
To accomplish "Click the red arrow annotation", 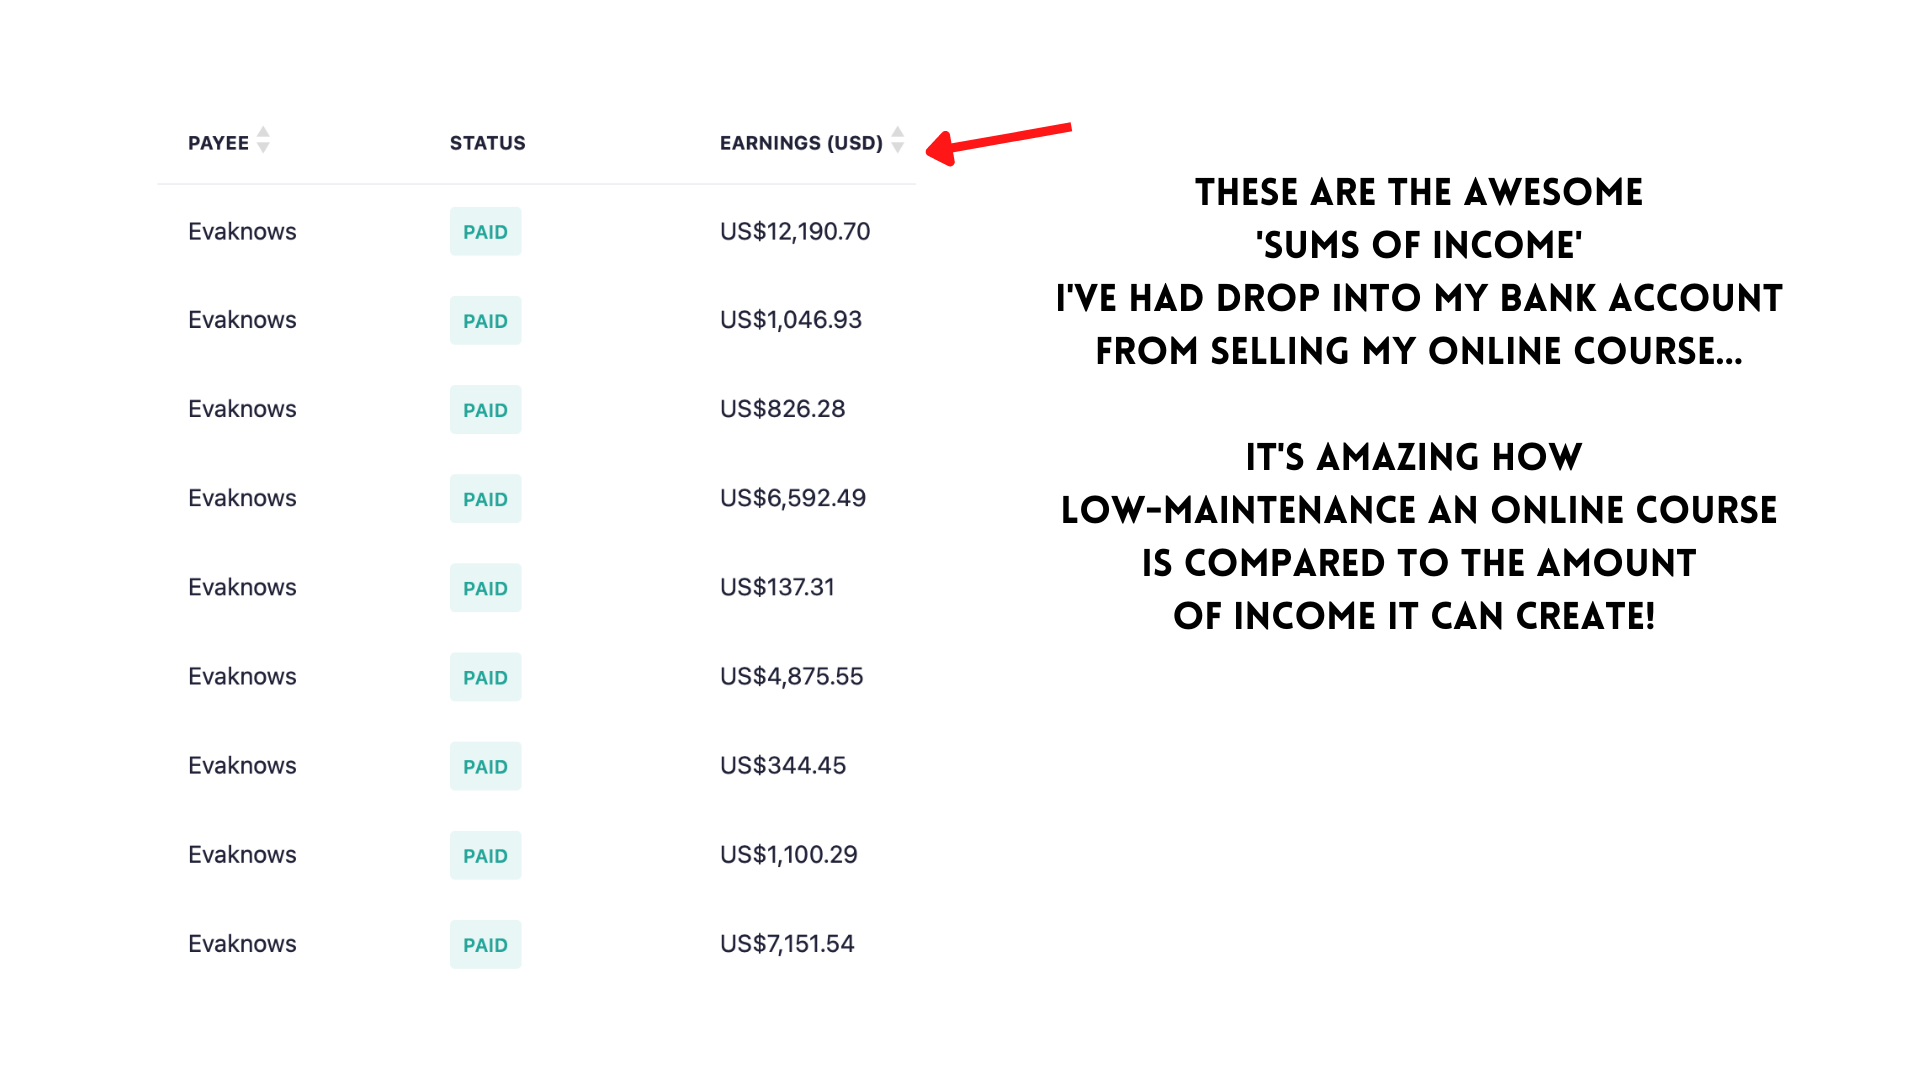I will point(999,143).
